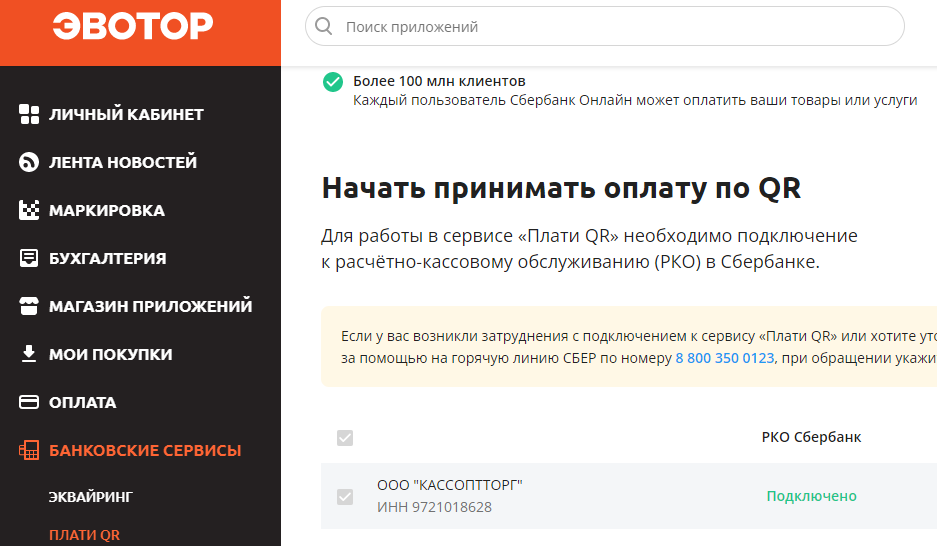The image size is (937, 546).
Task: Click the Оплата card icon
Action: point(29,402)
